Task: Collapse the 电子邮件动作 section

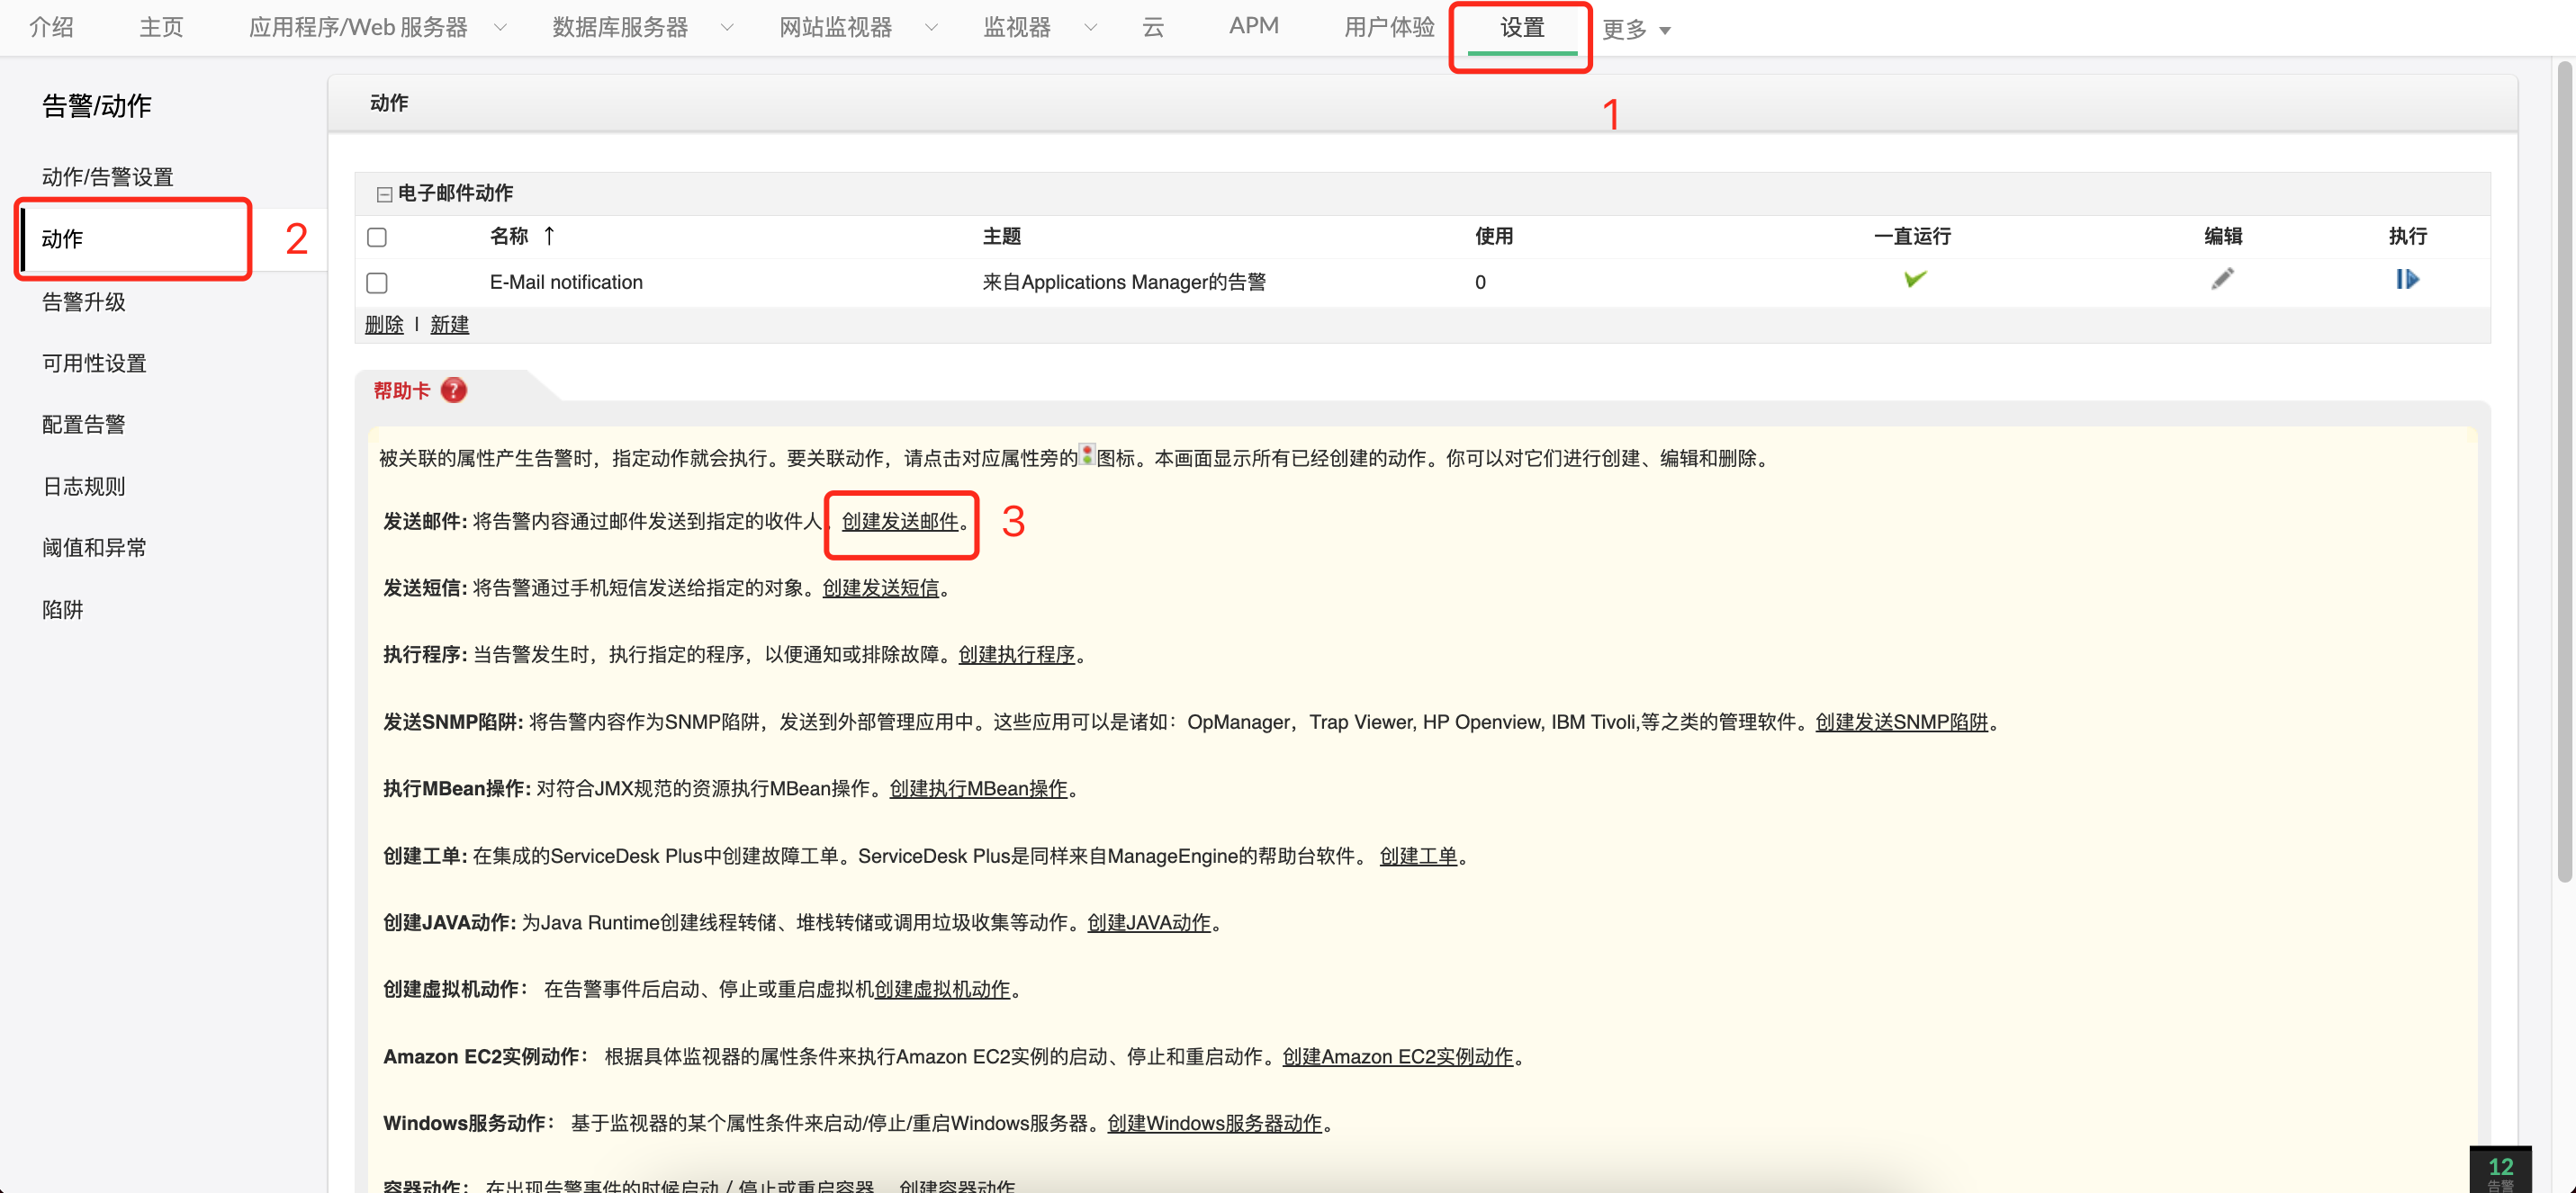Action: click(x=384, y=194)
